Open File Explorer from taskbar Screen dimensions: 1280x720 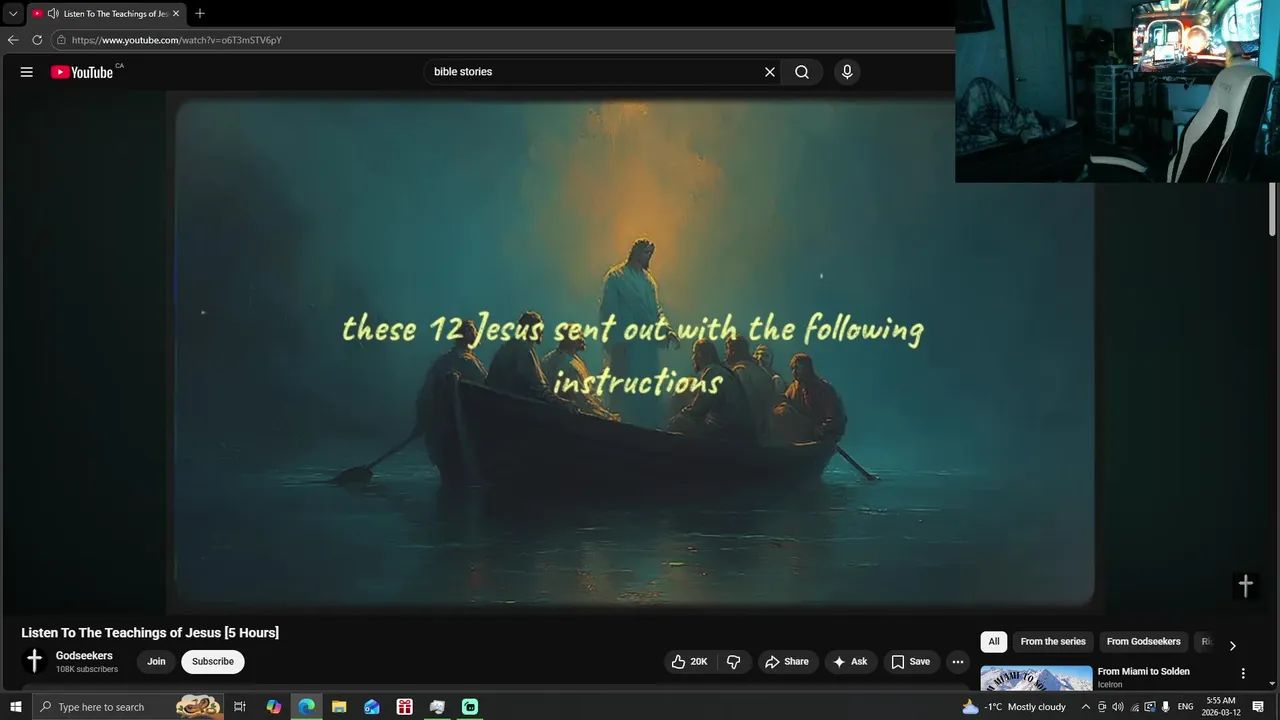pyautogui.click(x=339, y=707)
